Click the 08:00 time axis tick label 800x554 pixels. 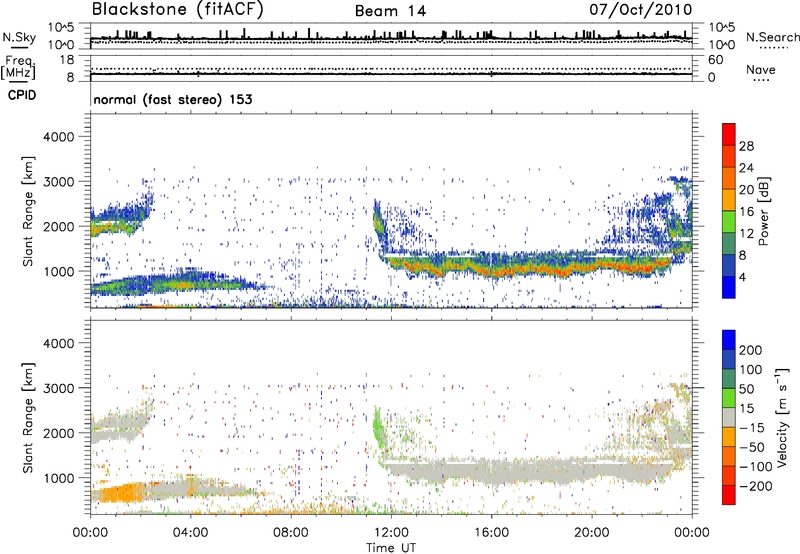point(290,533)
